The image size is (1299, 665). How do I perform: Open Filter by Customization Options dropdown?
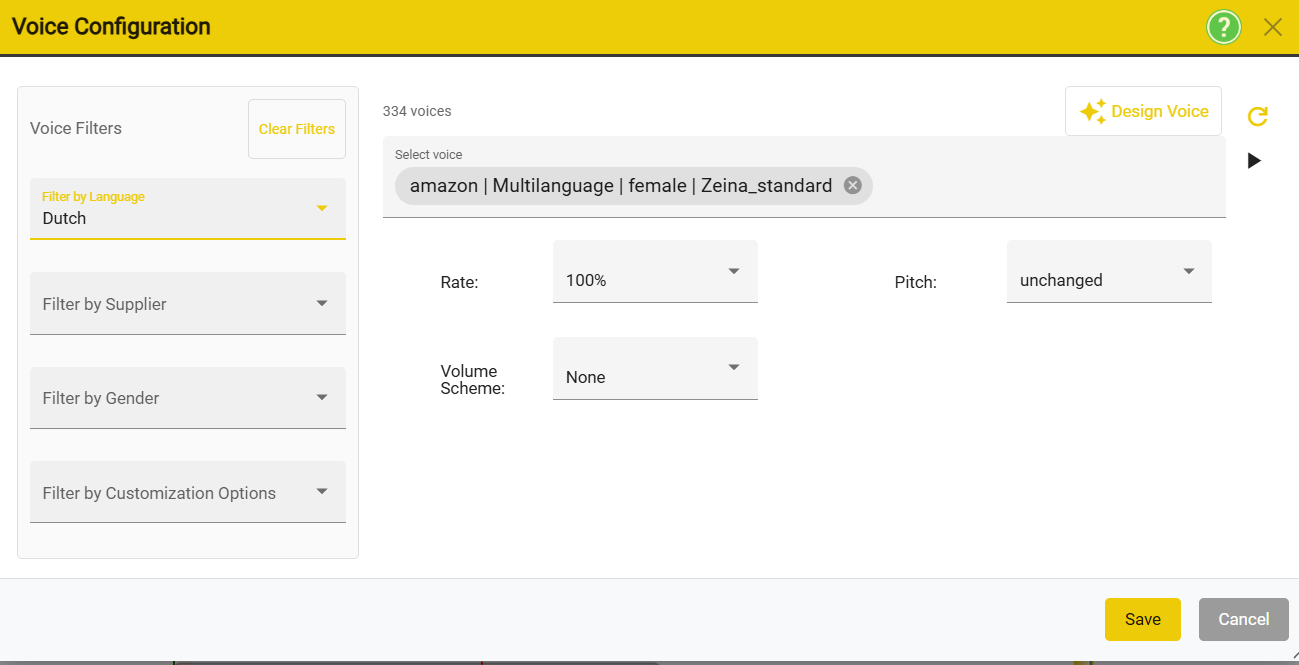click(188, 492)
